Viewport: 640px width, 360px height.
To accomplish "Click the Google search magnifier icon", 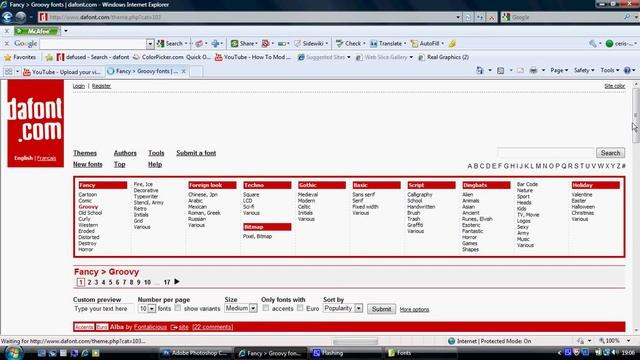I will 627,17.
